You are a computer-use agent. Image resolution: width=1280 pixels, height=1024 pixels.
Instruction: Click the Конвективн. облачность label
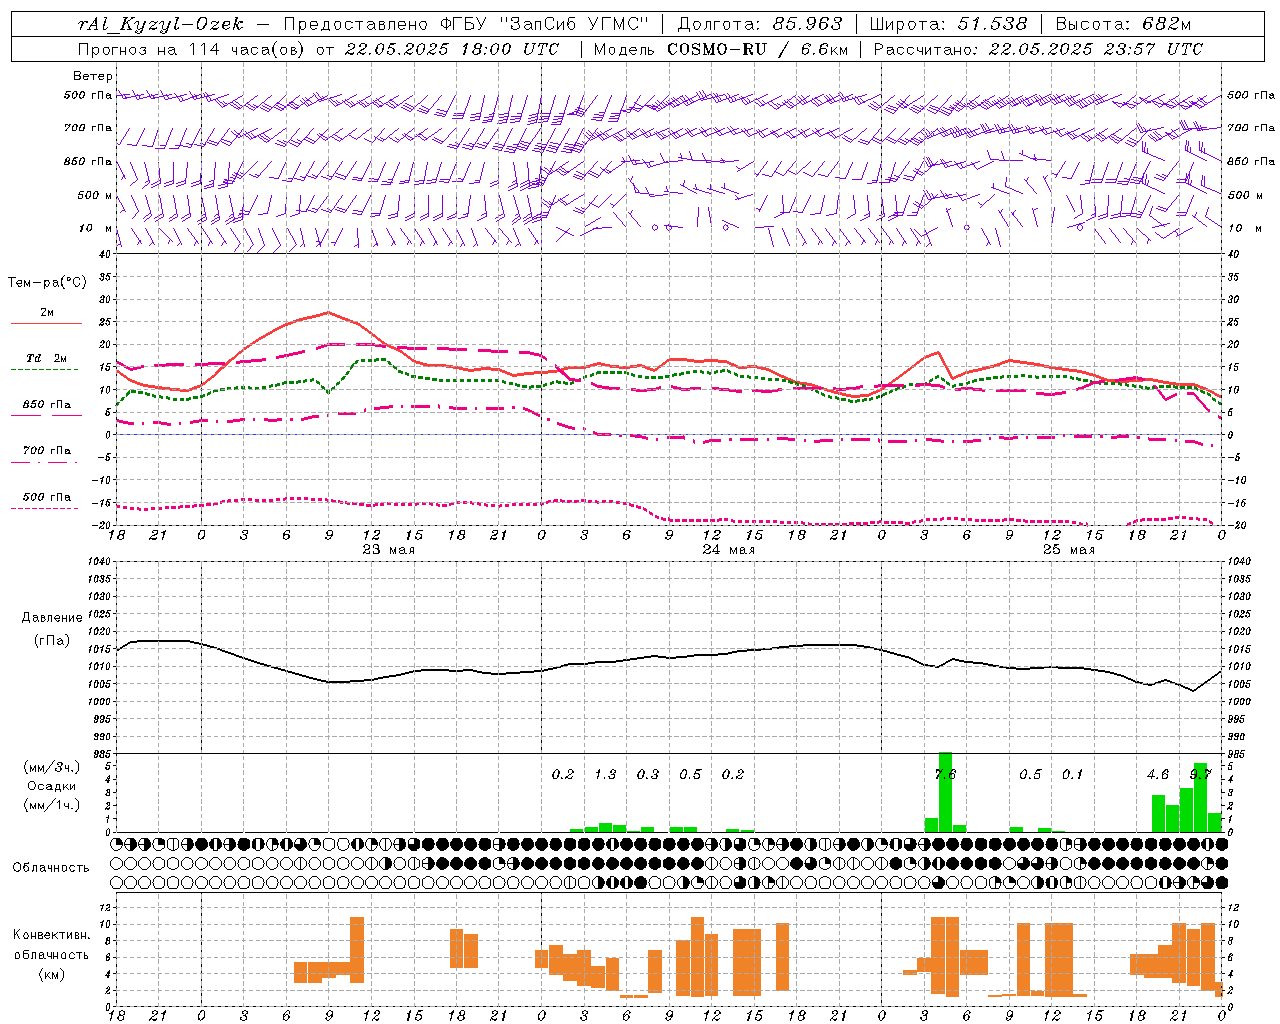(x=52, y=945)
